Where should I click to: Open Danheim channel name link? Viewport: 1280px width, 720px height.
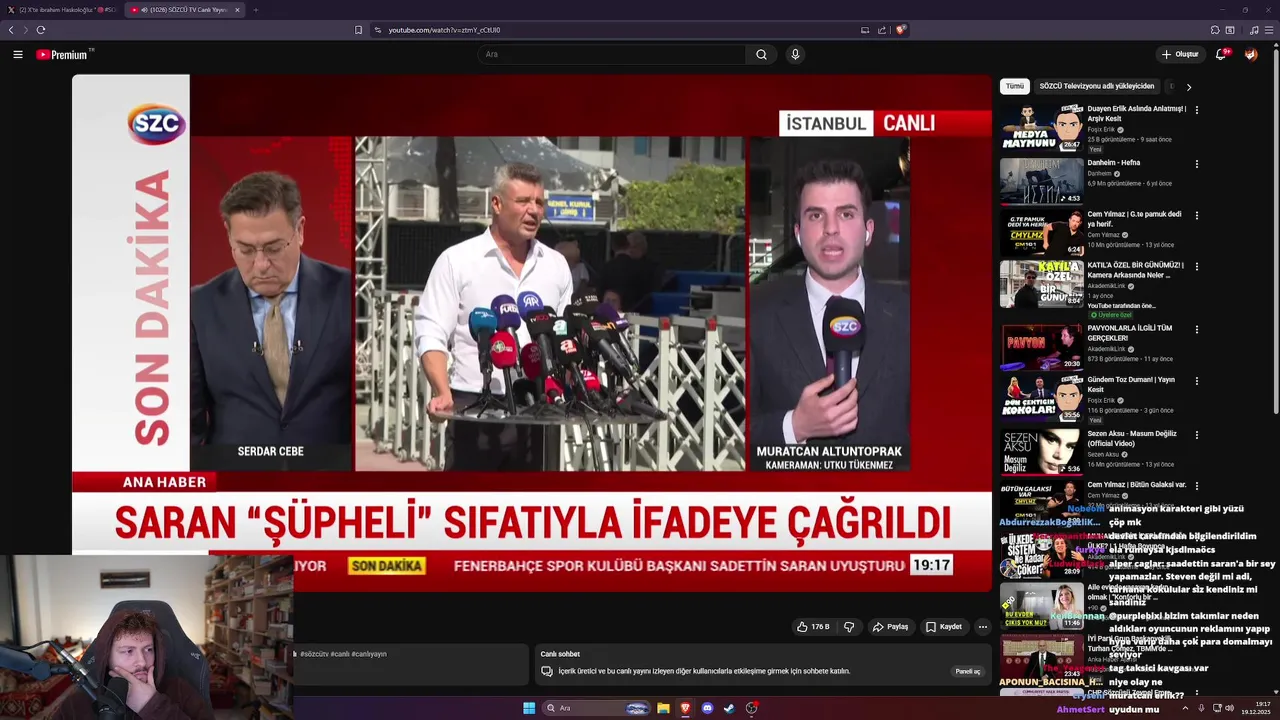[x=1100, y=173]
